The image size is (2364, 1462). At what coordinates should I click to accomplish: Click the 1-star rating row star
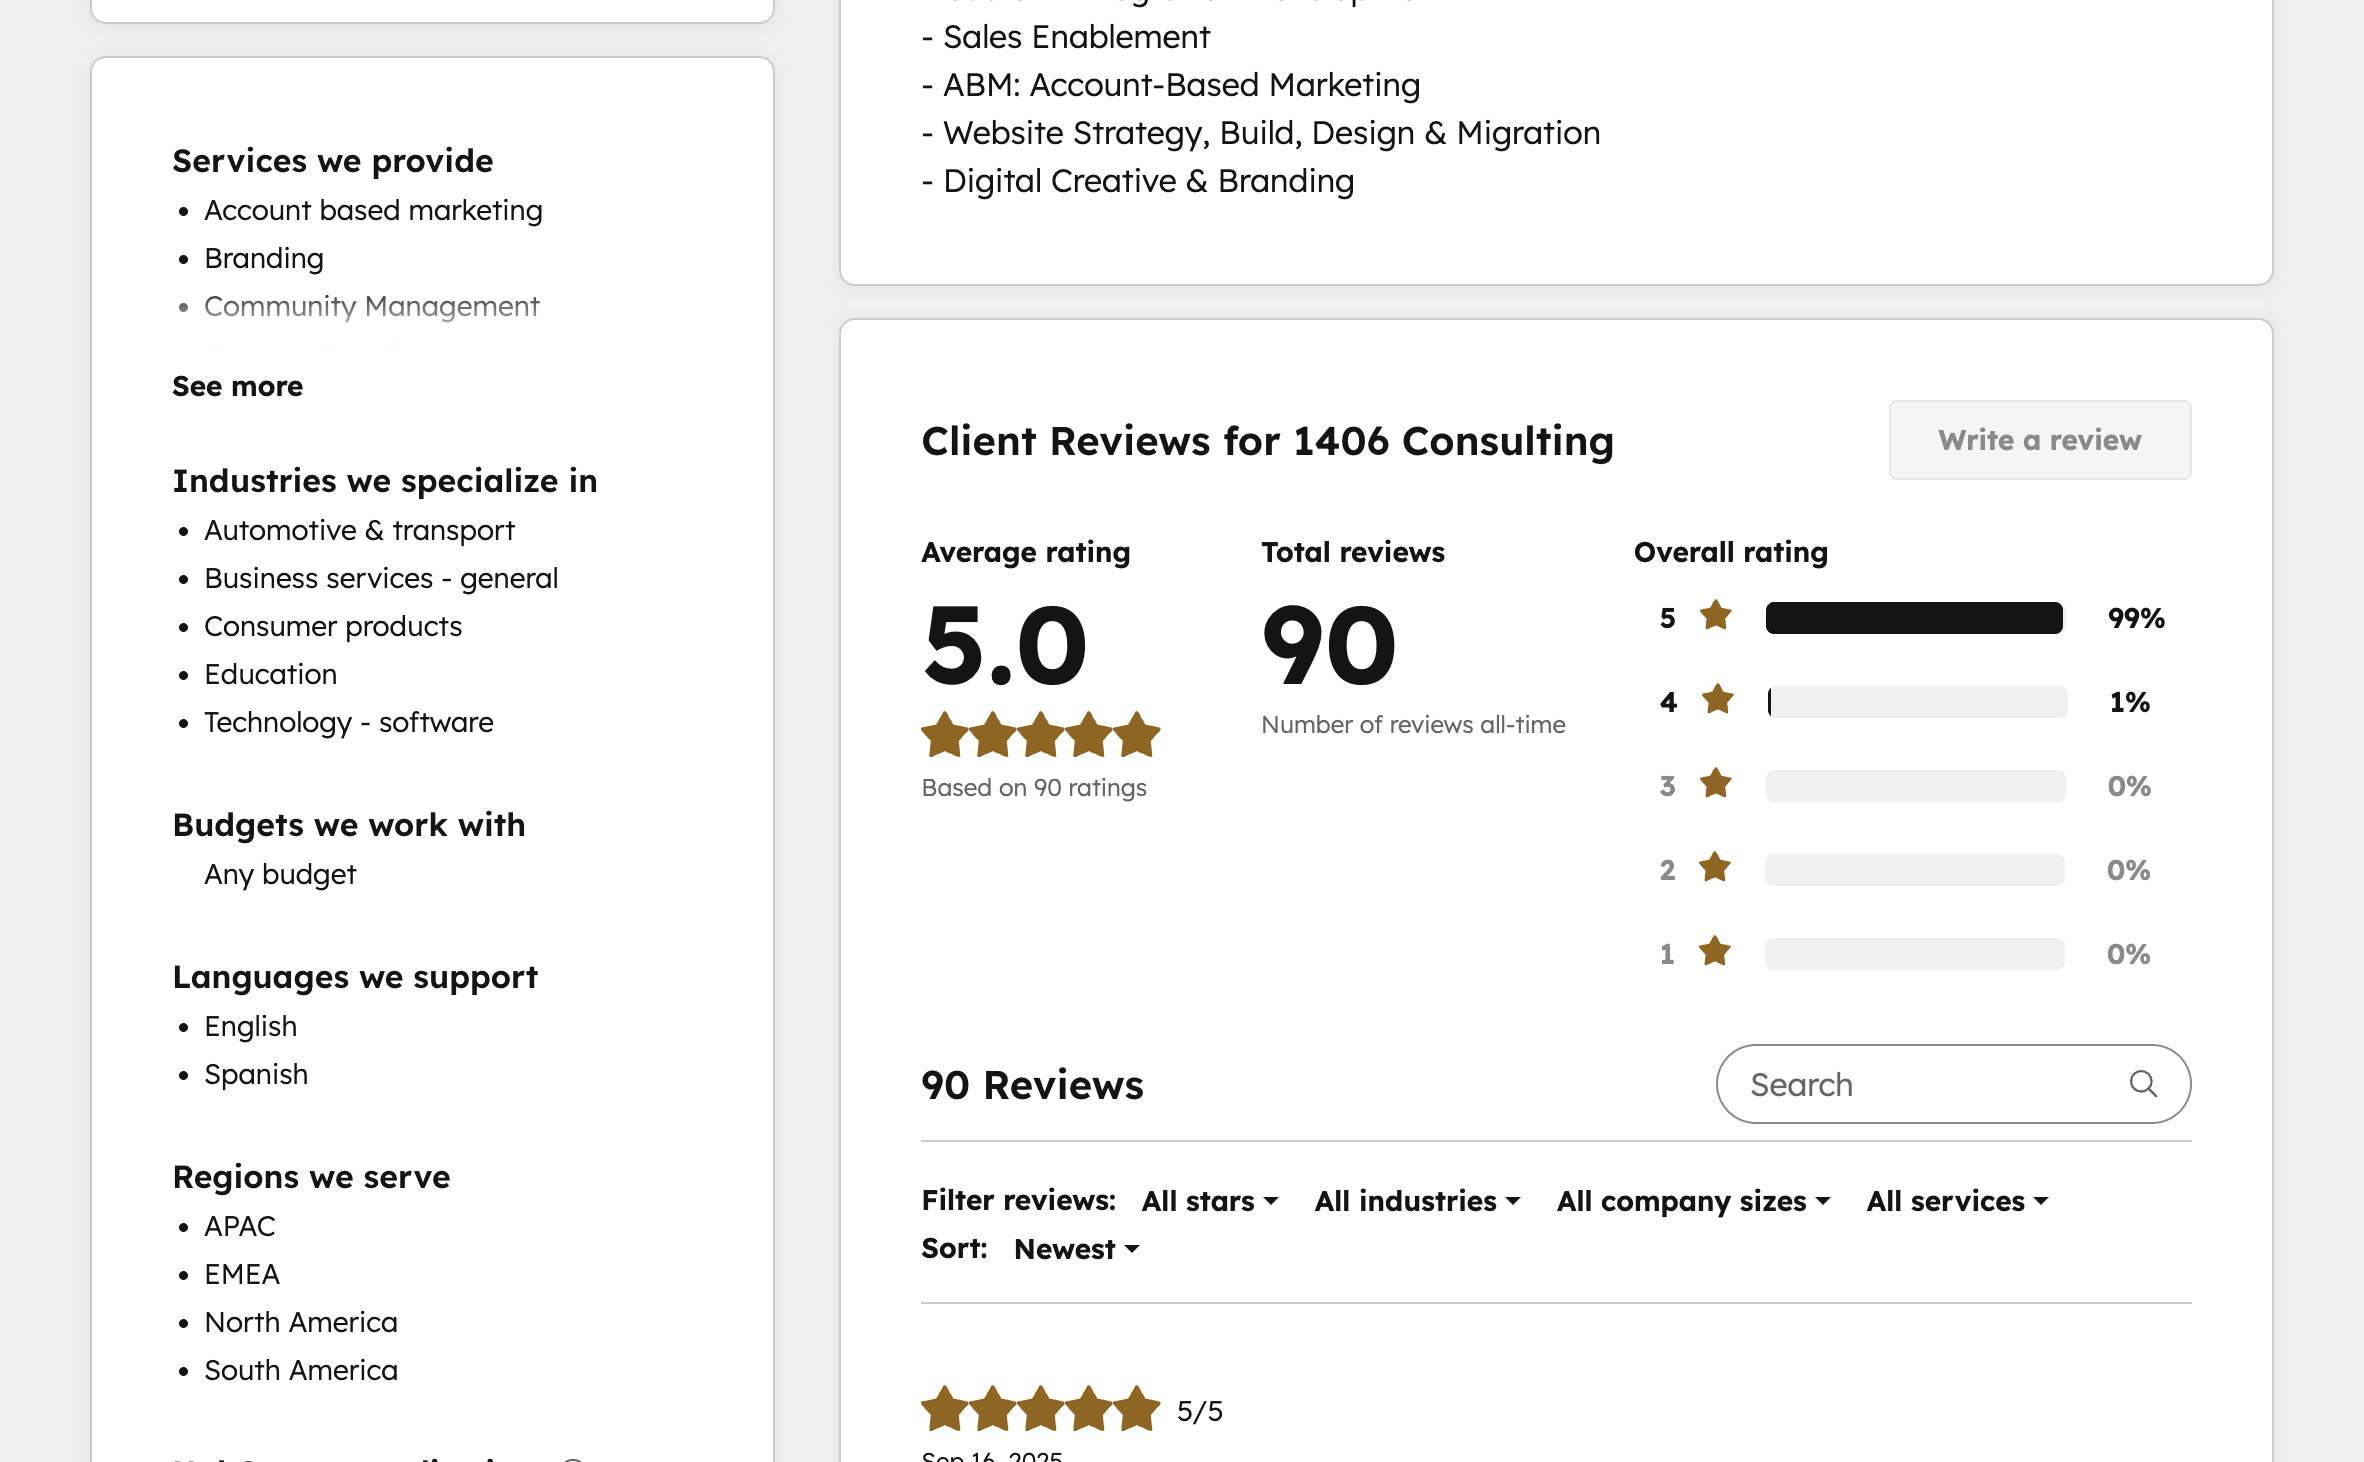[1716, 952]
